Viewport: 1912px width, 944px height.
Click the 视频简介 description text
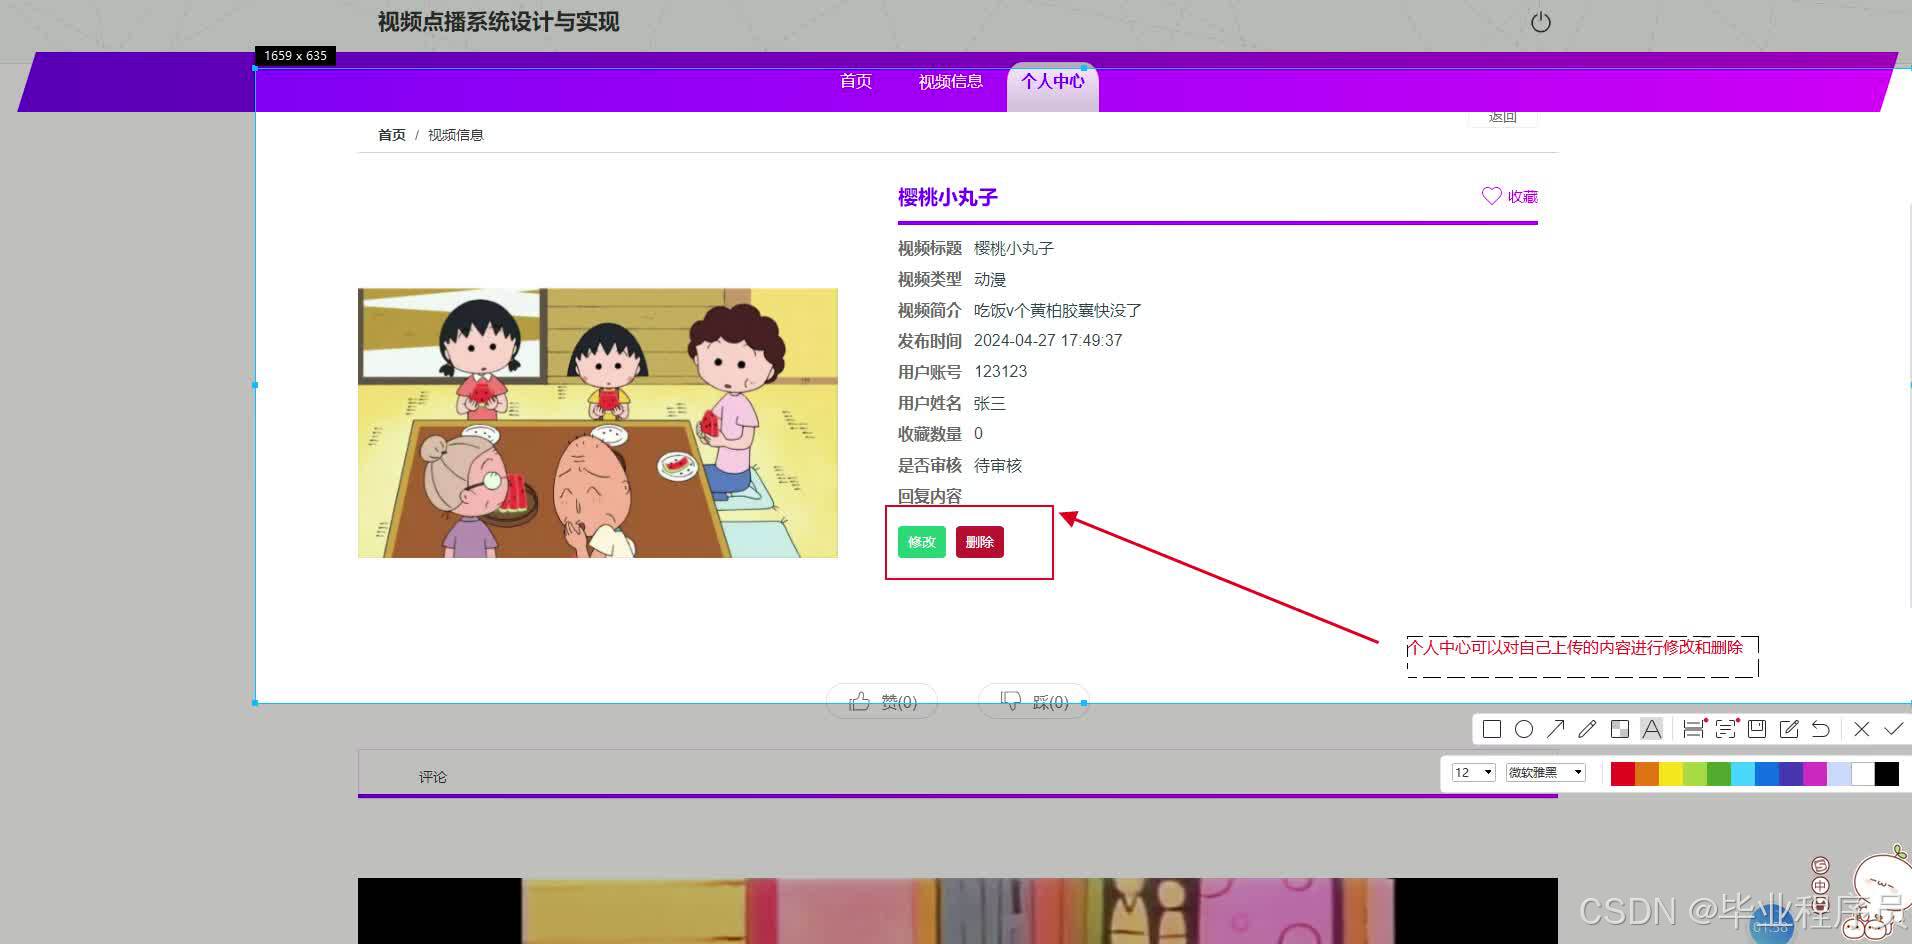point(1058,310)
